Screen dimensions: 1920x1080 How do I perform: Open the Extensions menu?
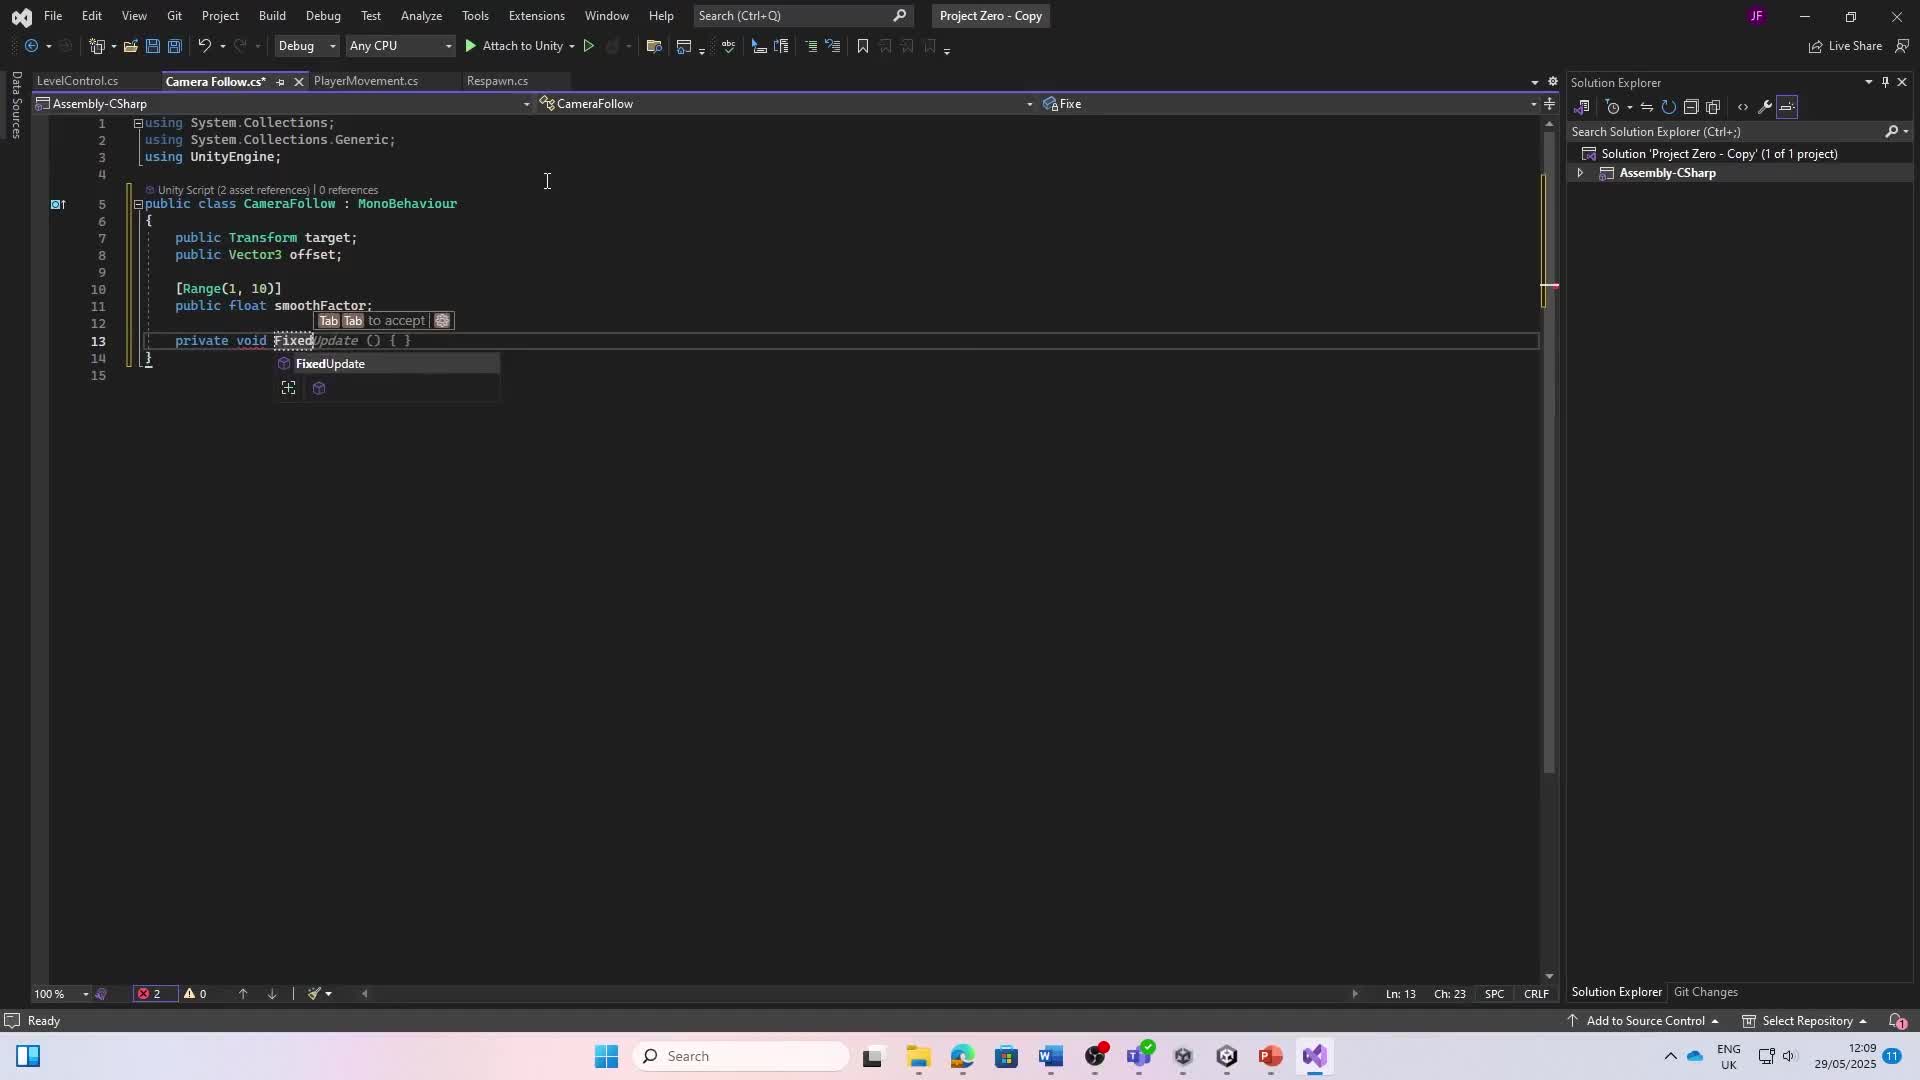(536, 16)
